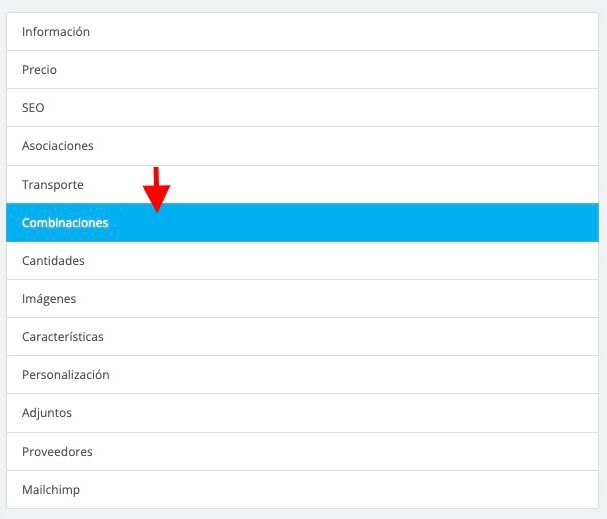Viewport: 607px width, 519px height.
Task: Go to the Personalización tab
Action: click(x=302, y=375)
